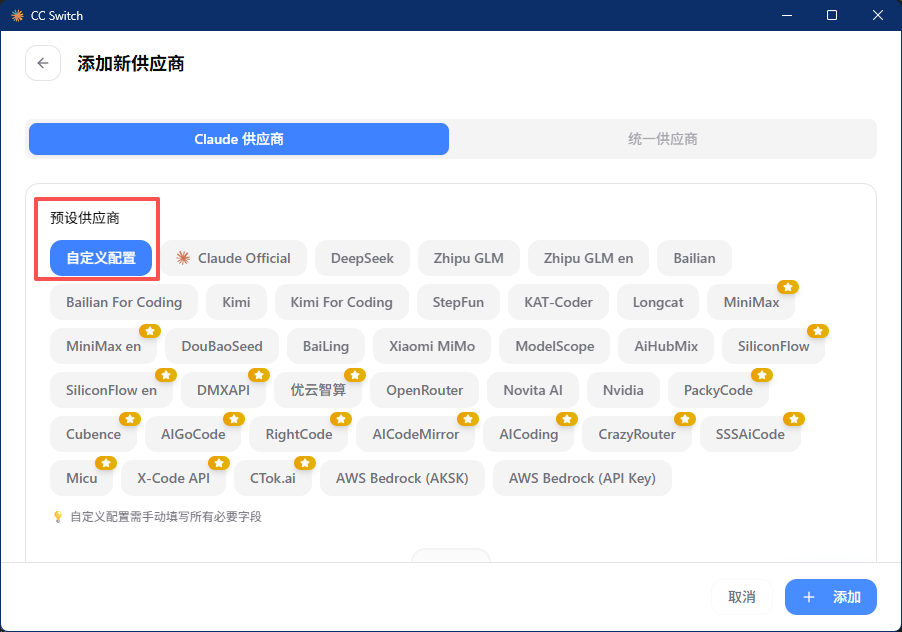This screenshot has height=632, width=902.
Task: Choose the Novita AI preset
Action: click(x=533, y=390)
